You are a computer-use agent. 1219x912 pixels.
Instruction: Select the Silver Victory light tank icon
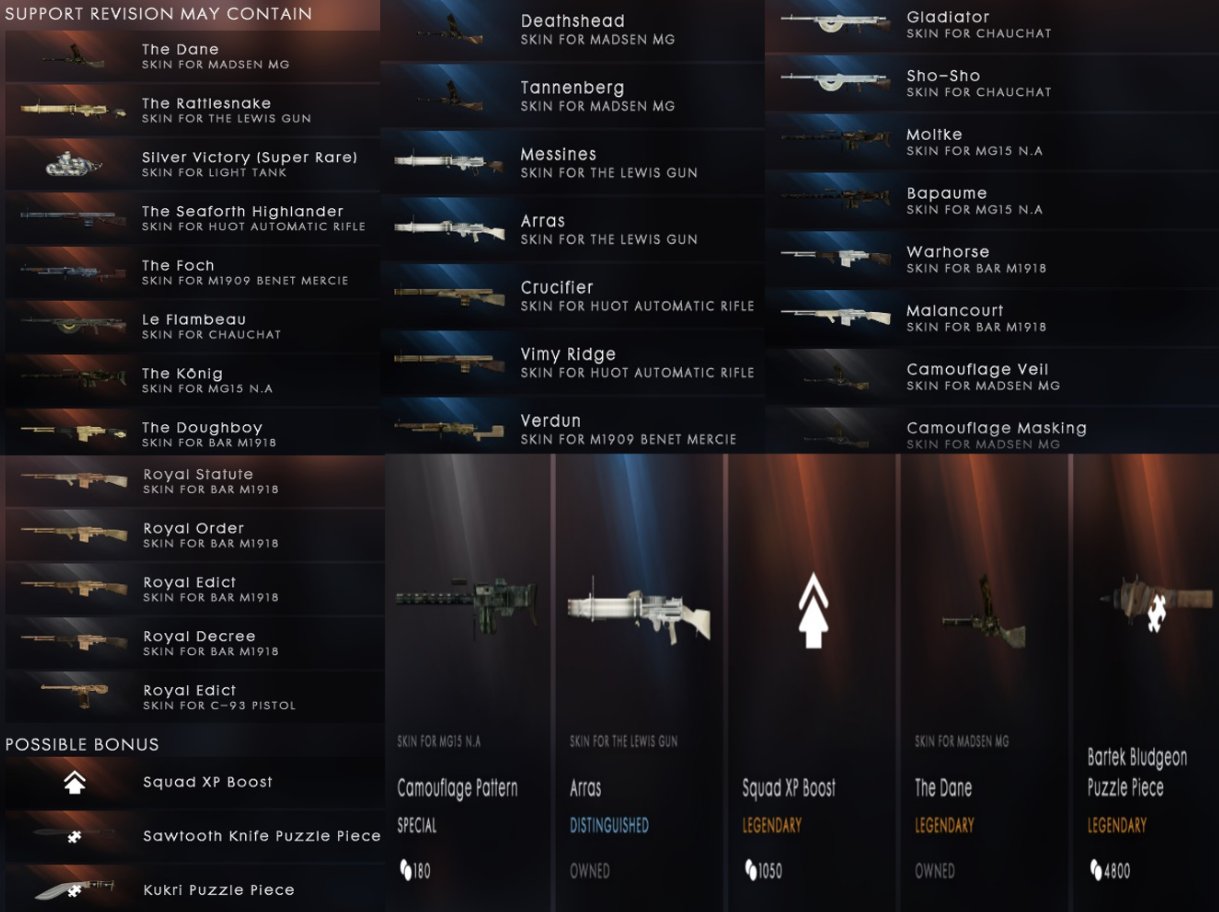point(73,165)
